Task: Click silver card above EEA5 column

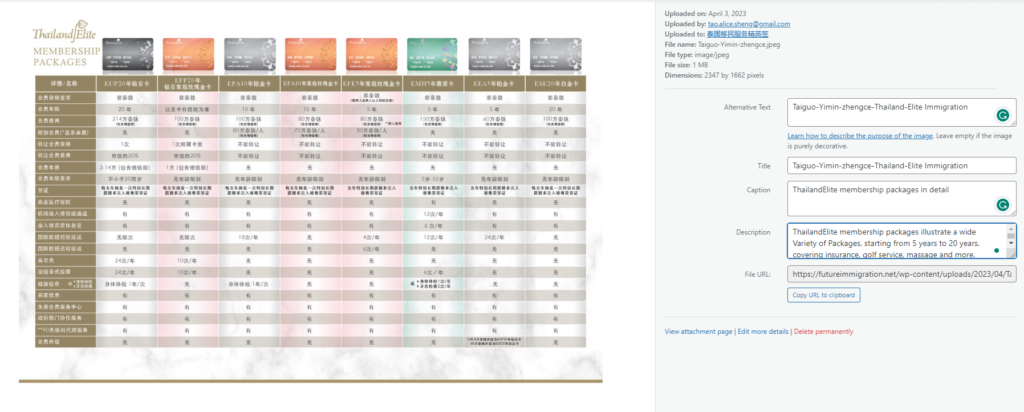Action: point(494,55)
